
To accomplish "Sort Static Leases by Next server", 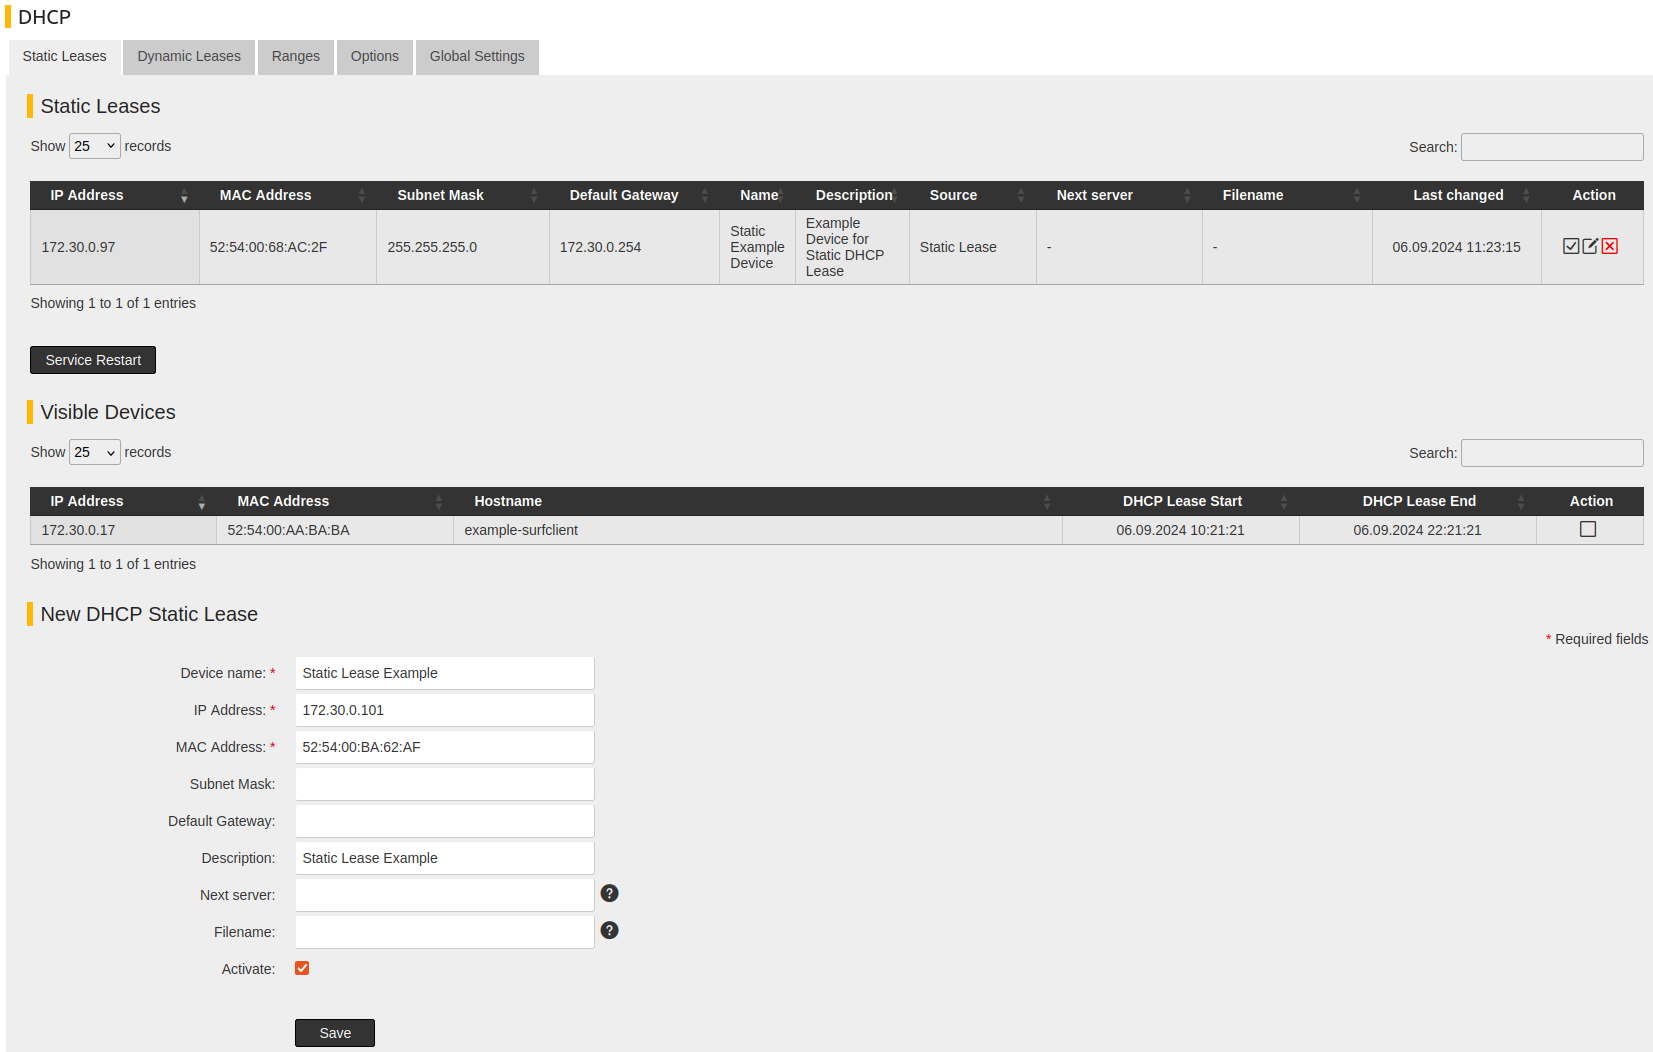I will 1119,195.
